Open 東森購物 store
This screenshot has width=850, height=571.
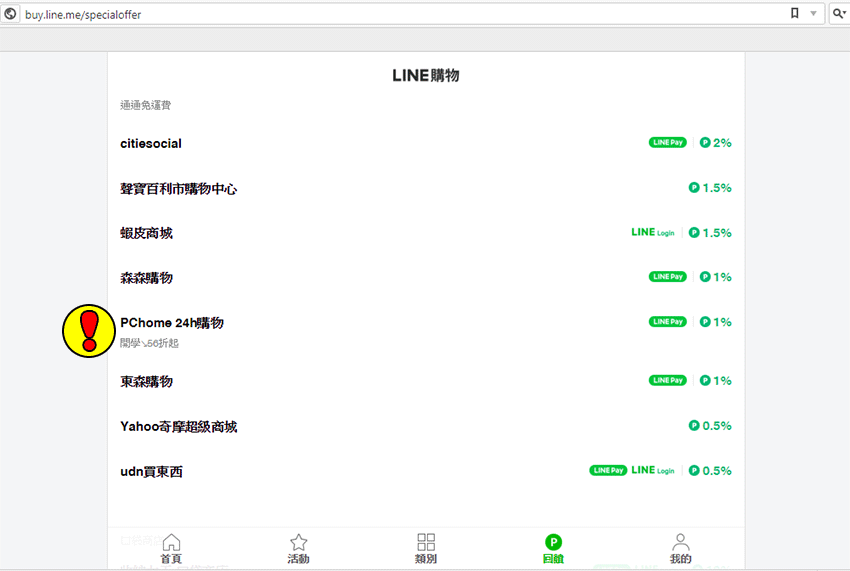point(426,381)
